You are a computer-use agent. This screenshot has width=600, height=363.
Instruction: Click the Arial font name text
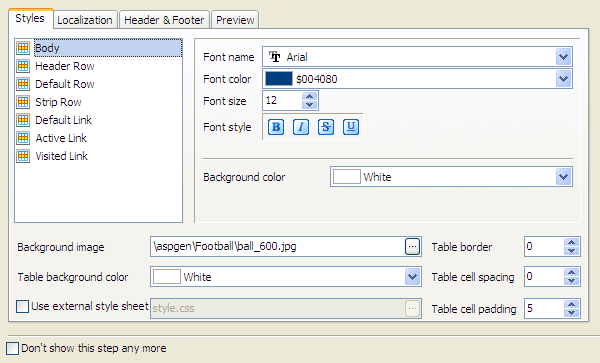point(297,57)
